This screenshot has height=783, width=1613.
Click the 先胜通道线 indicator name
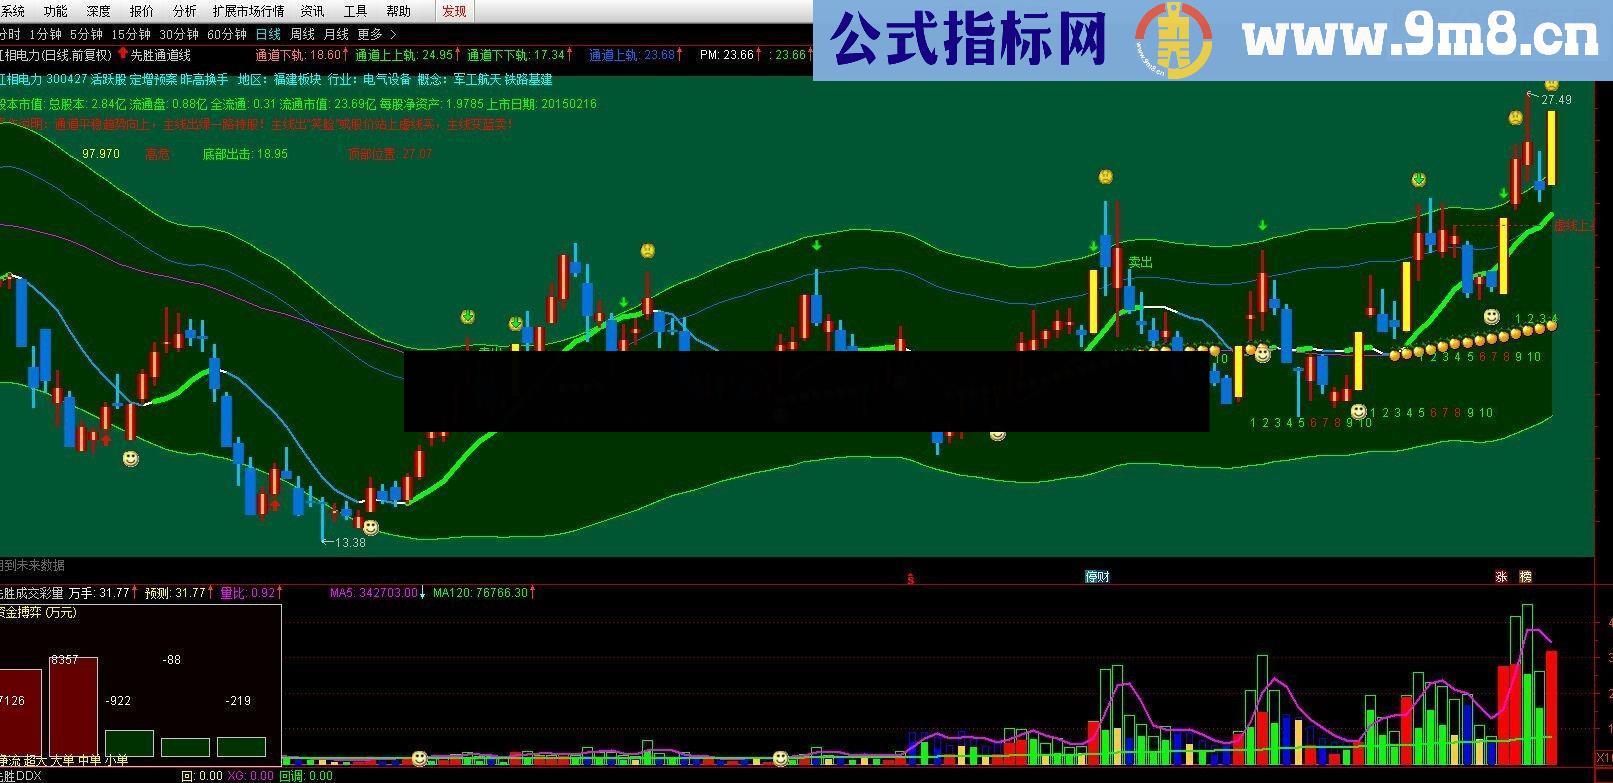coord(161,55)
